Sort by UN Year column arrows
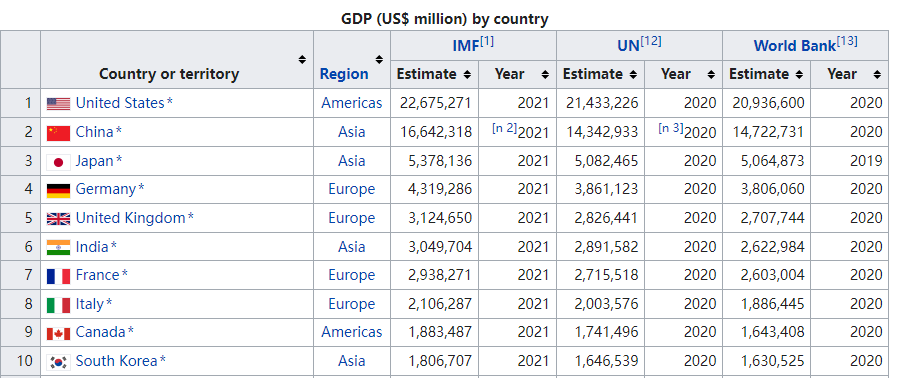898x378 pixels. [711, 74]
